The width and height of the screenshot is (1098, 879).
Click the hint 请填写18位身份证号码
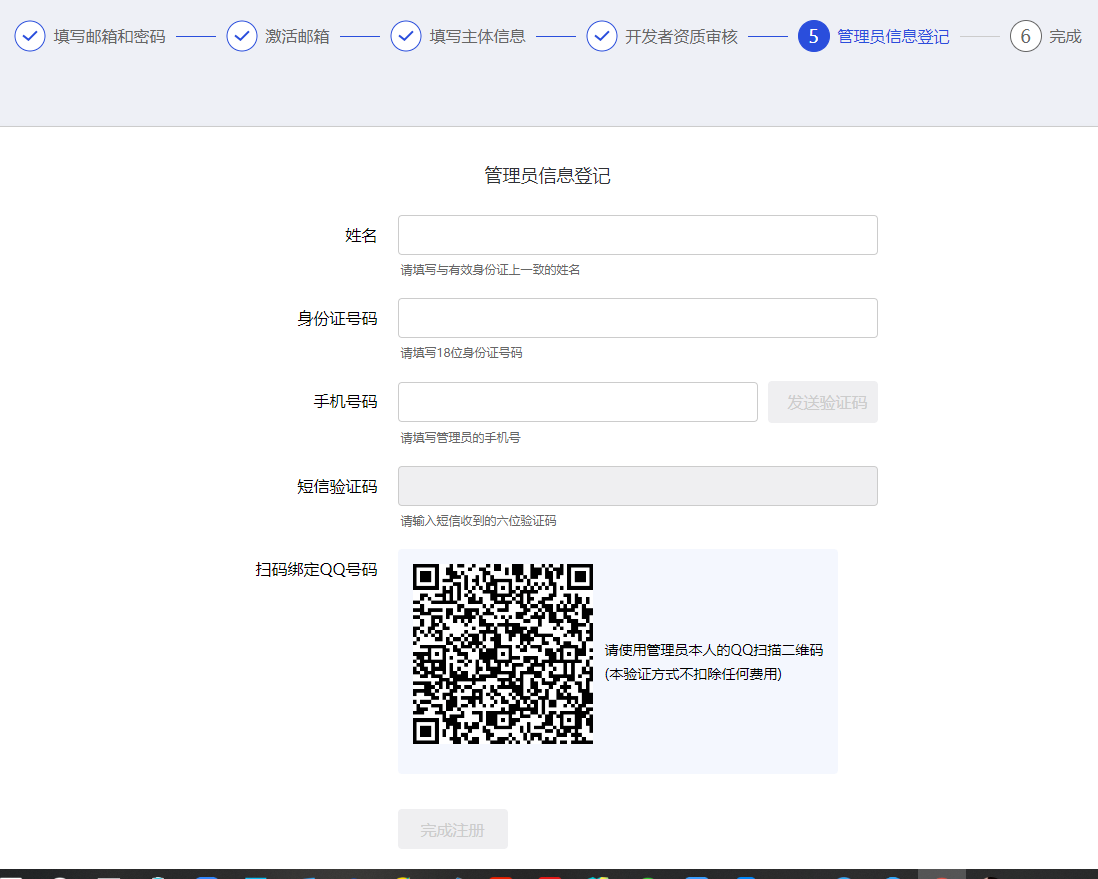tap(461, 353)
